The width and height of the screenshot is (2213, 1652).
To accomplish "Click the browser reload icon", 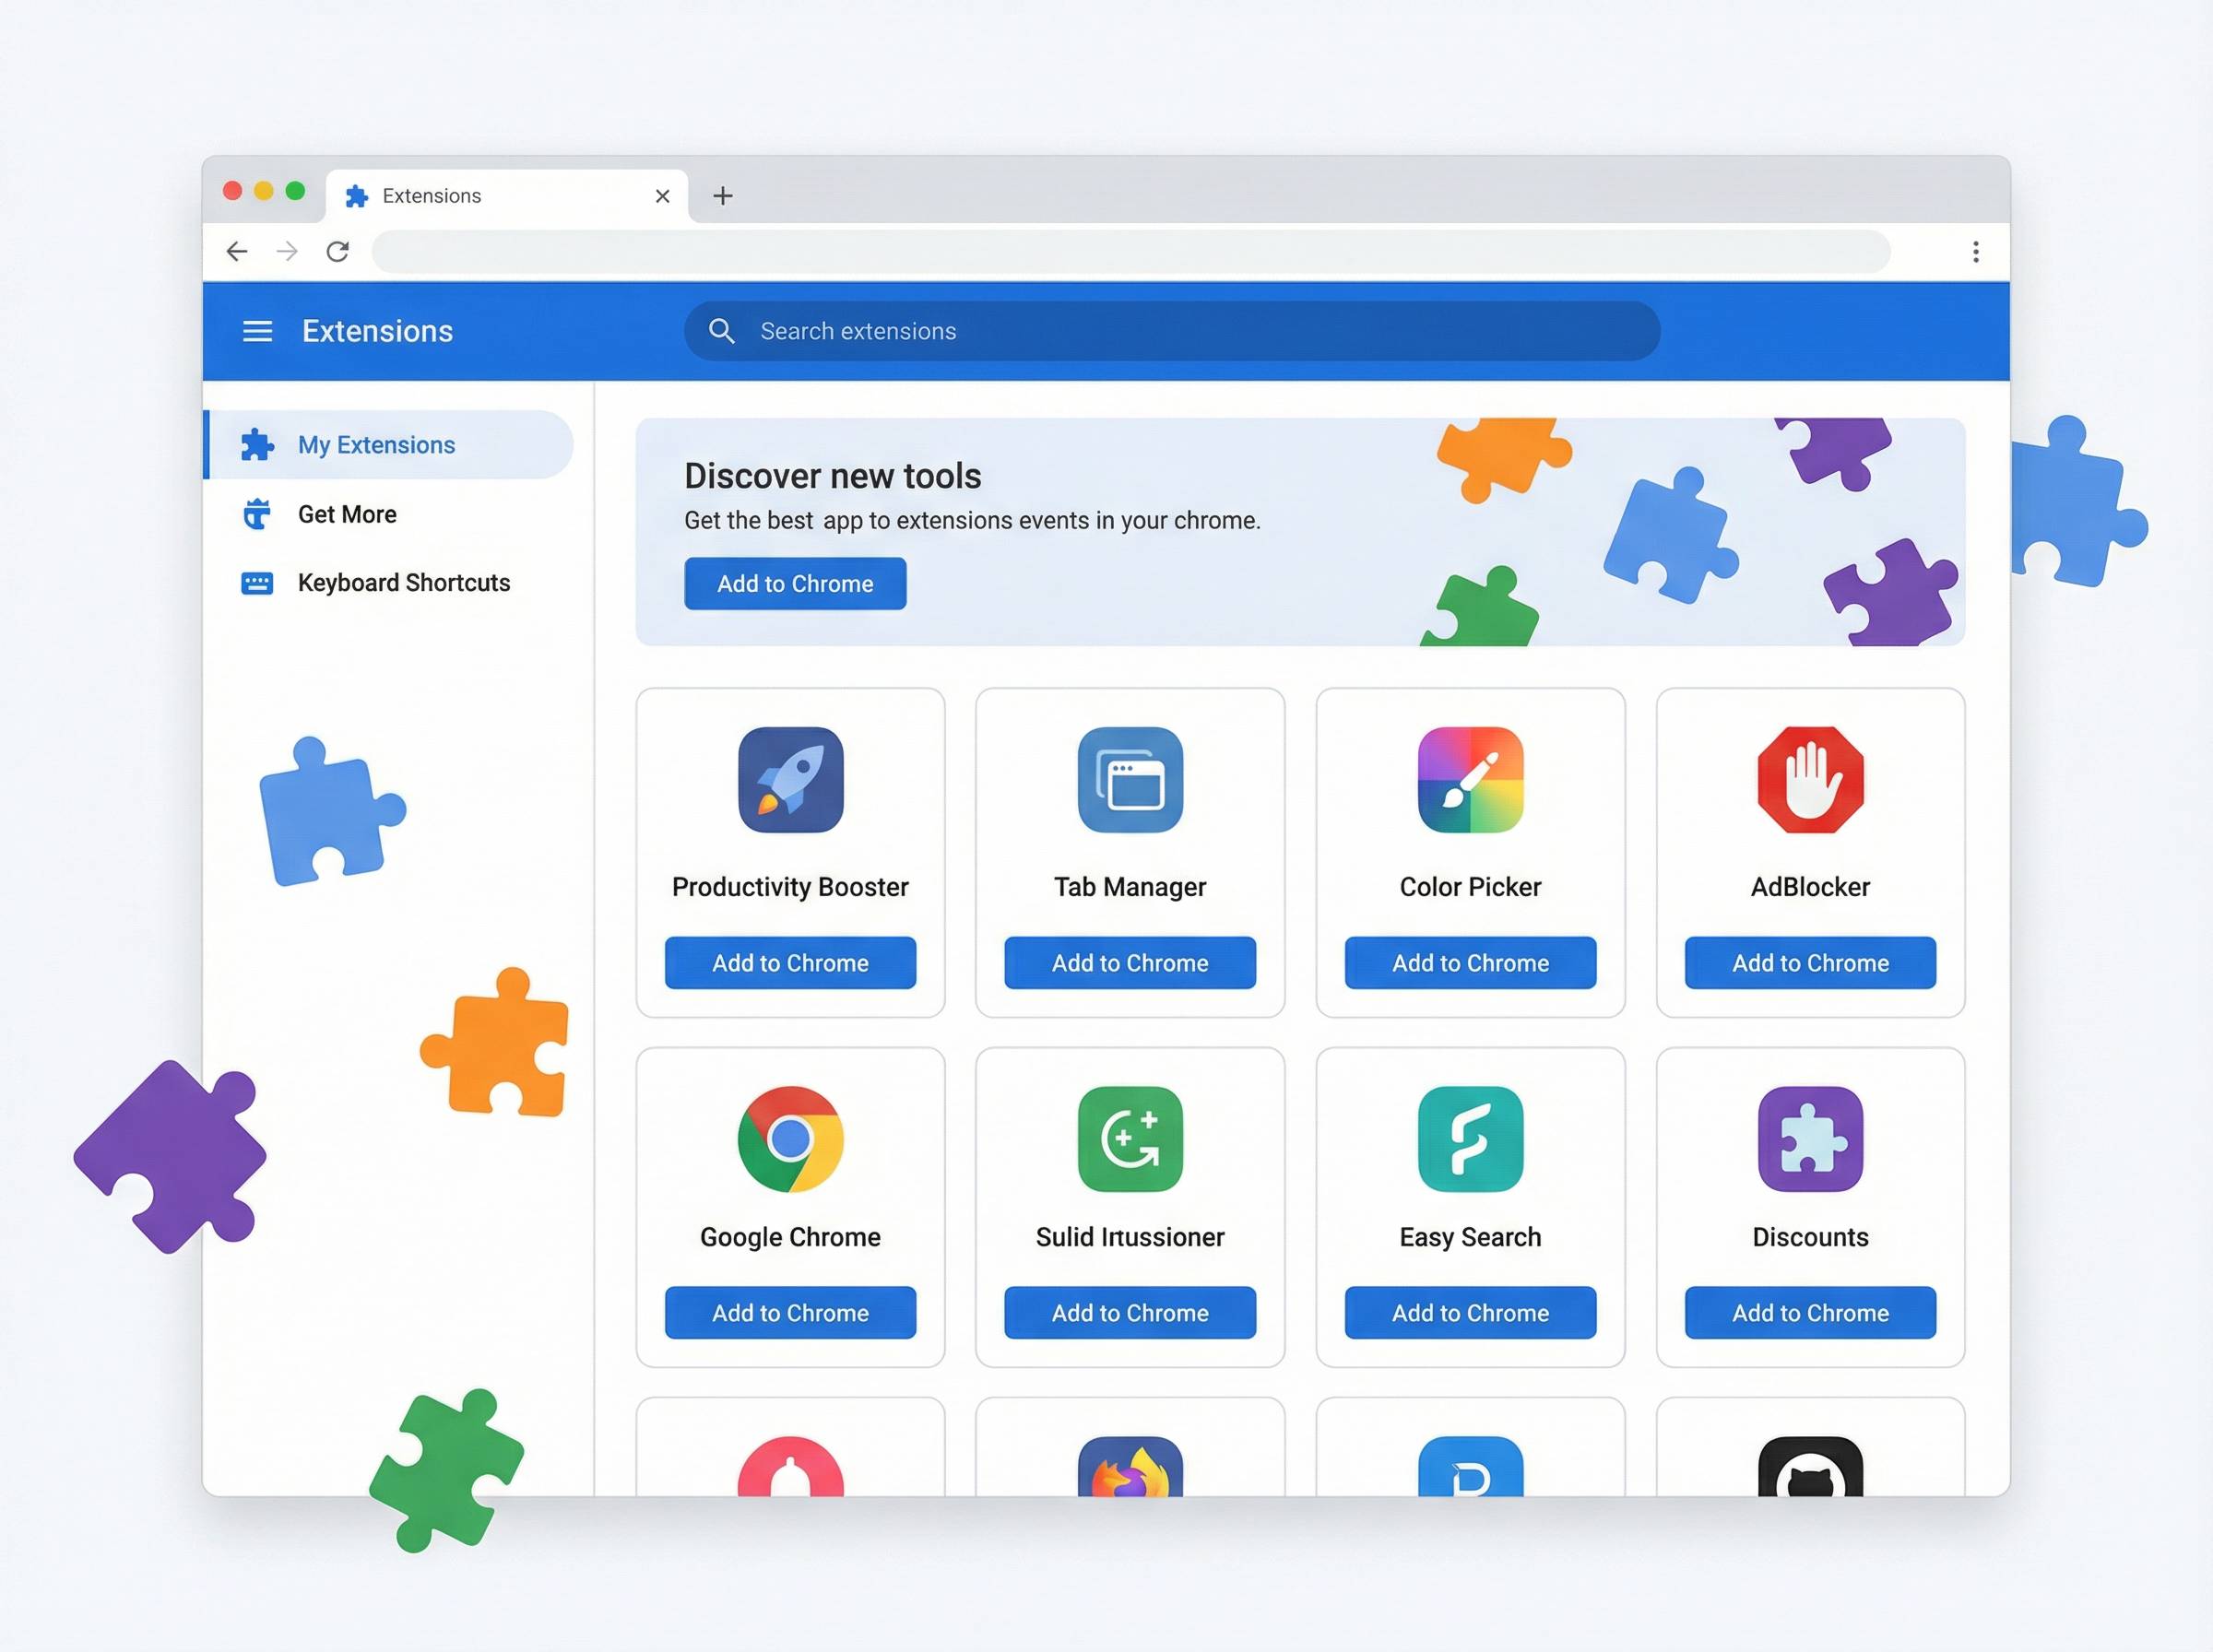I will click(338, 251).
